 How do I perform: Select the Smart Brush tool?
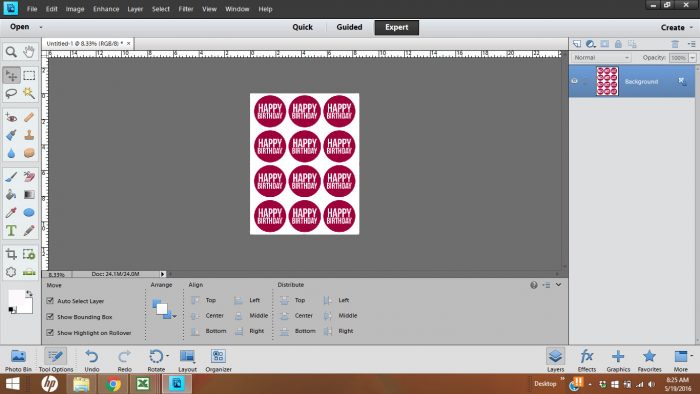tap(11, 135)
